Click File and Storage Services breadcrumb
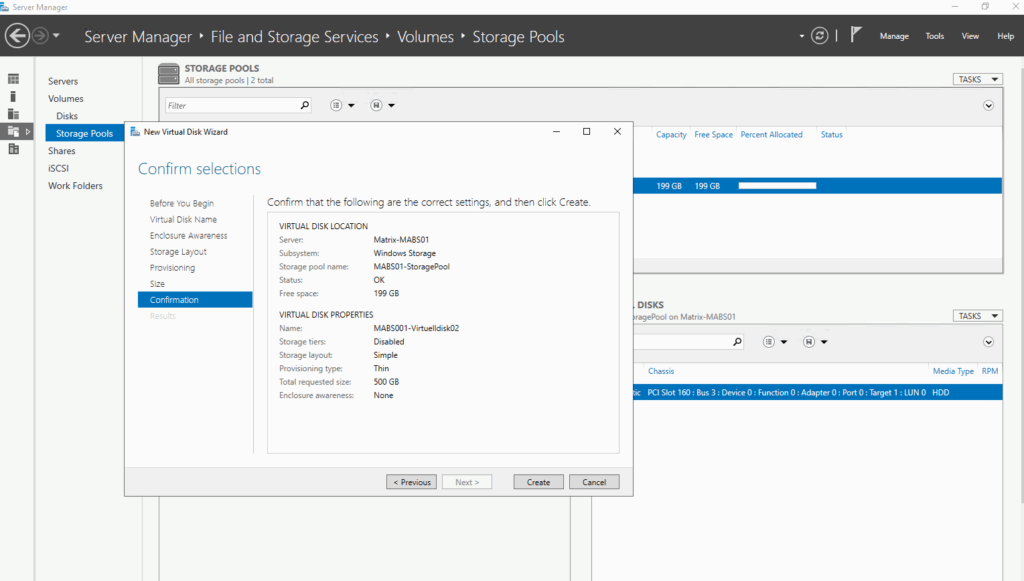 point(294,37)
